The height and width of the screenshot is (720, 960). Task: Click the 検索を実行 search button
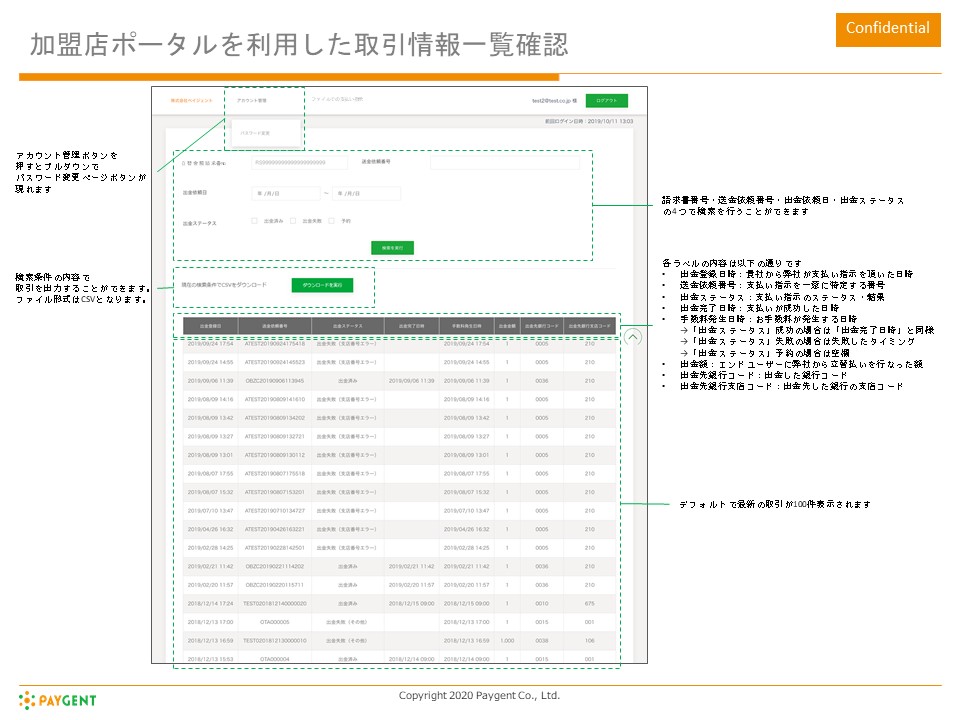391,247
